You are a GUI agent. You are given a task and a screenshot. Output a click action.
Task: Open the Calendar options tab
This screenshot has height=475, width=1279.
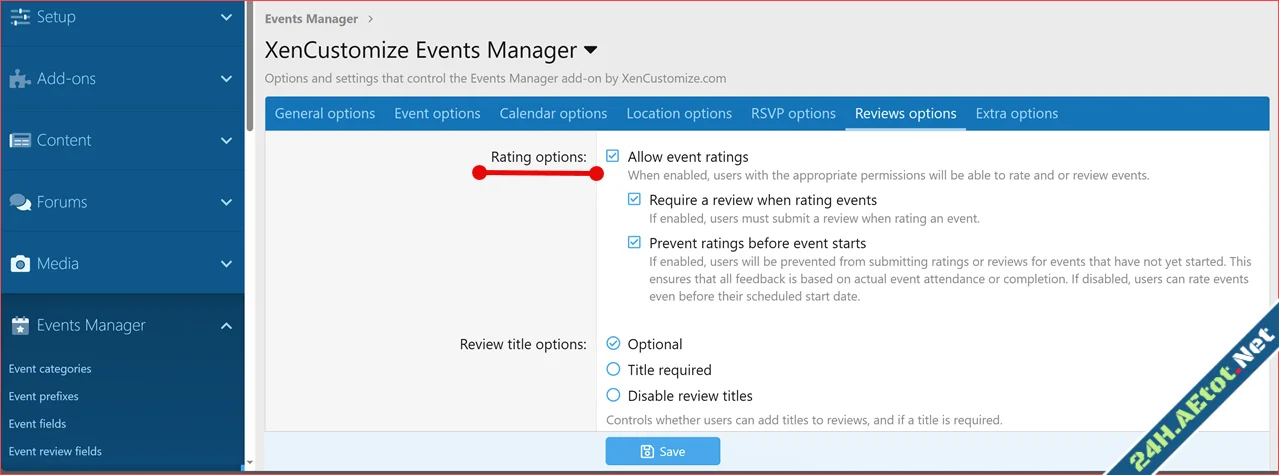(x=553, y=113)
